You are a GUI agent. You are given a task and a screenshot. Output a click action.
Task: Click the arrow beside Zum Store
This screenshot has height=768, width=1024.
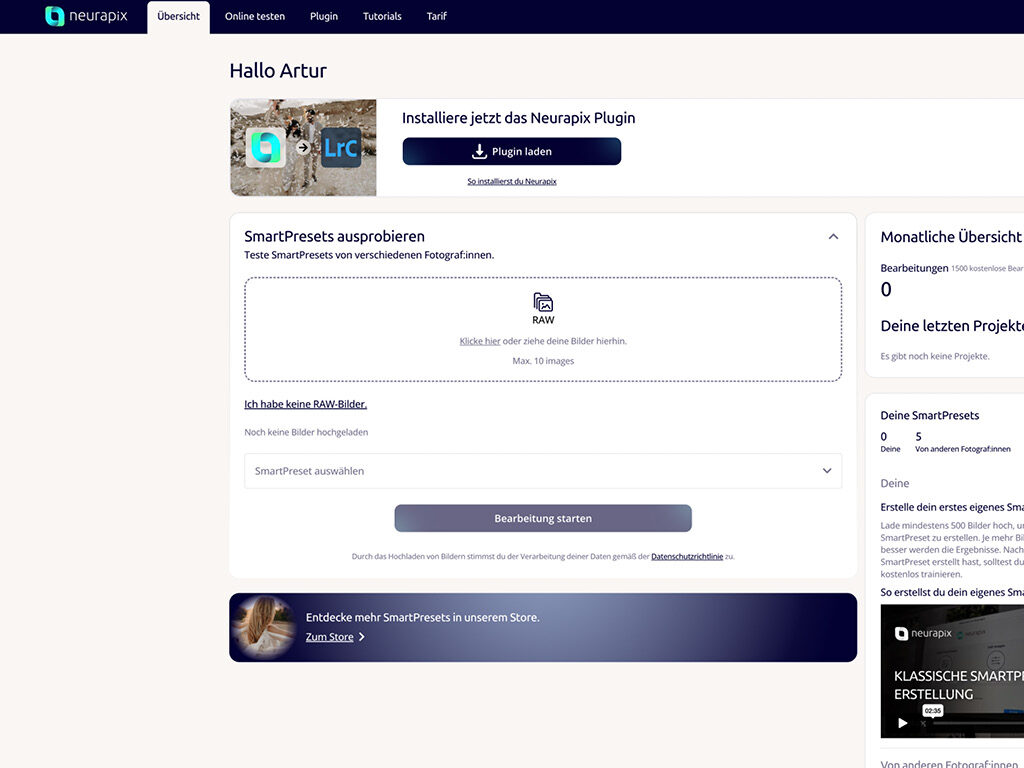pos(362,637)
